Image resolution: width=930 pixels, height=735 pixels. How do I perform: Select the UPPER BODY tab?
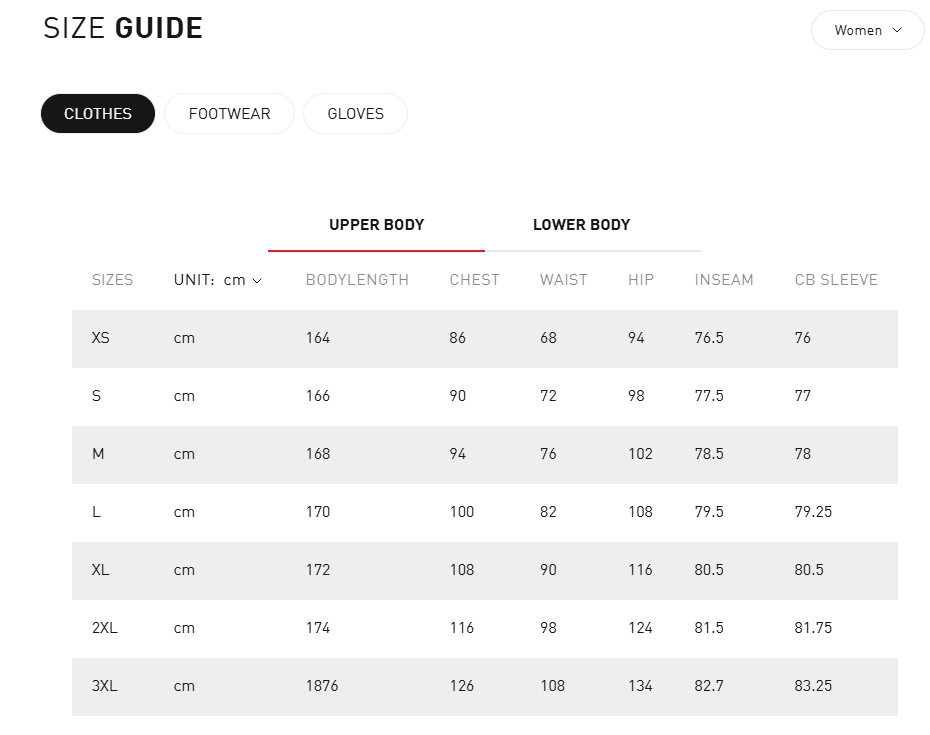point(376,225)
